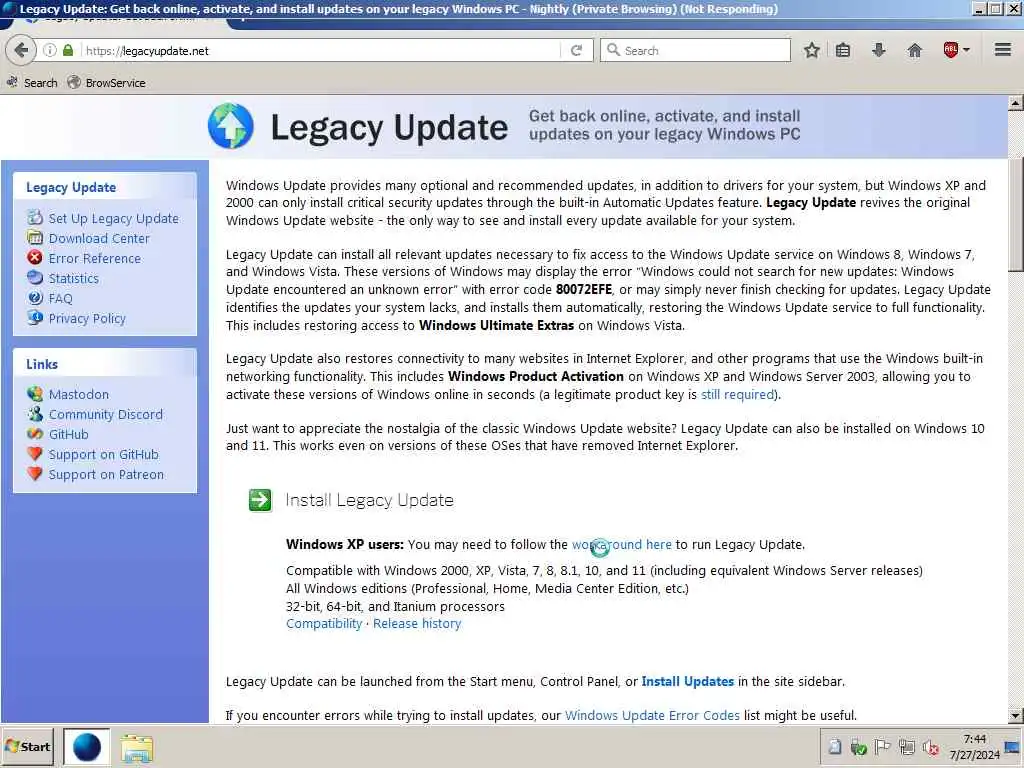Open site information icon in address bar
This screenshot has width=1024, height=768.
[x=50, y=50]
